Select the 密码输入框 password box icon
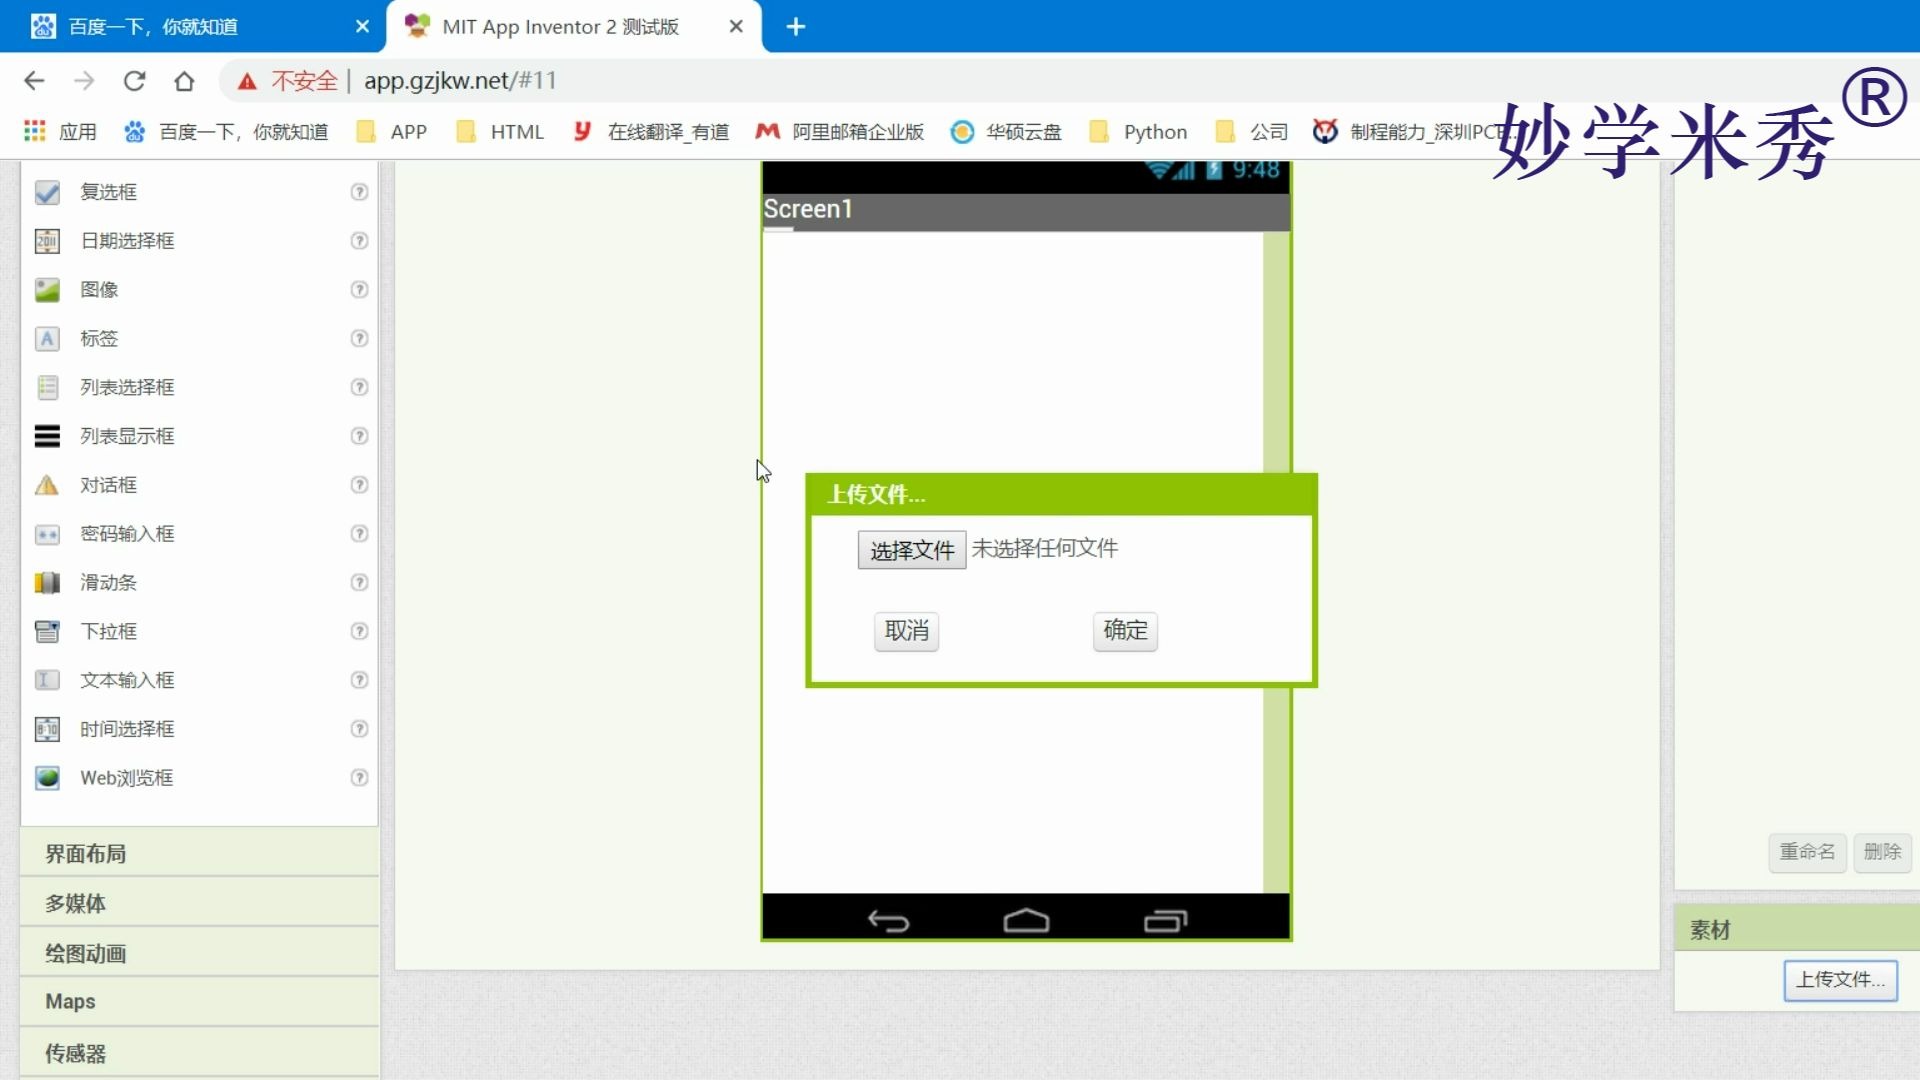This screenshot has width=1920, height=1080. (47, 534)
